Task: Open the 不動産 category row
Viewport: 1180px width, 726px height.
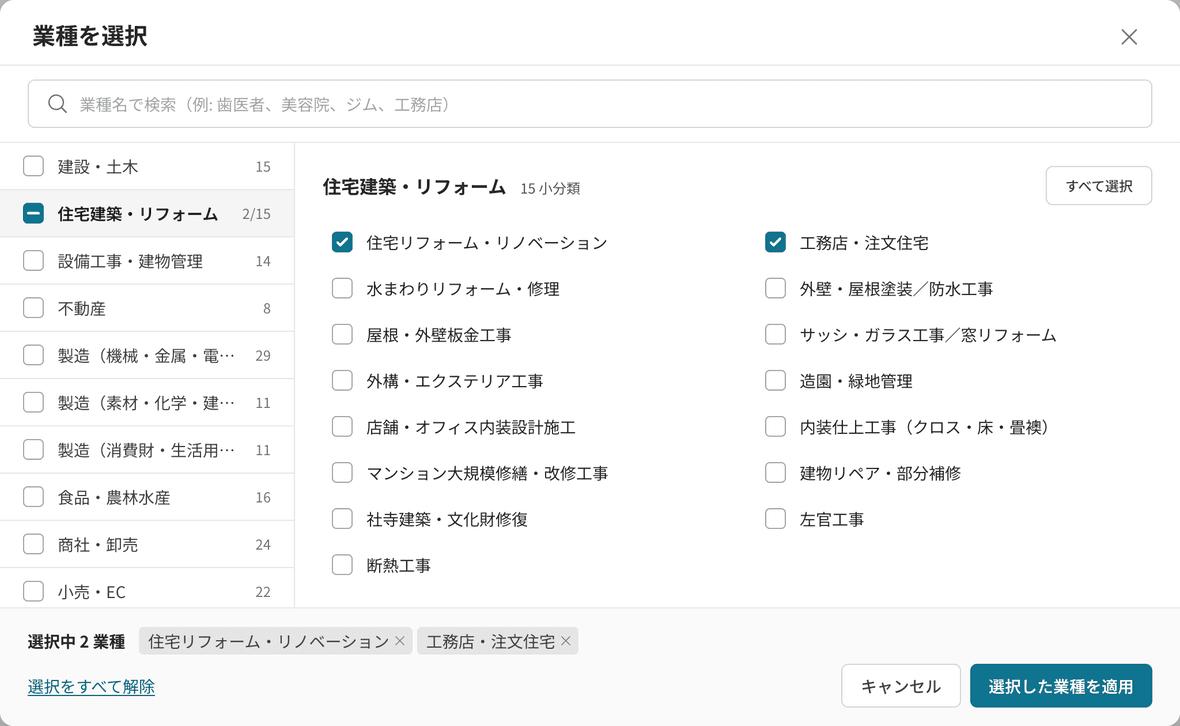Action: [147, 308]
